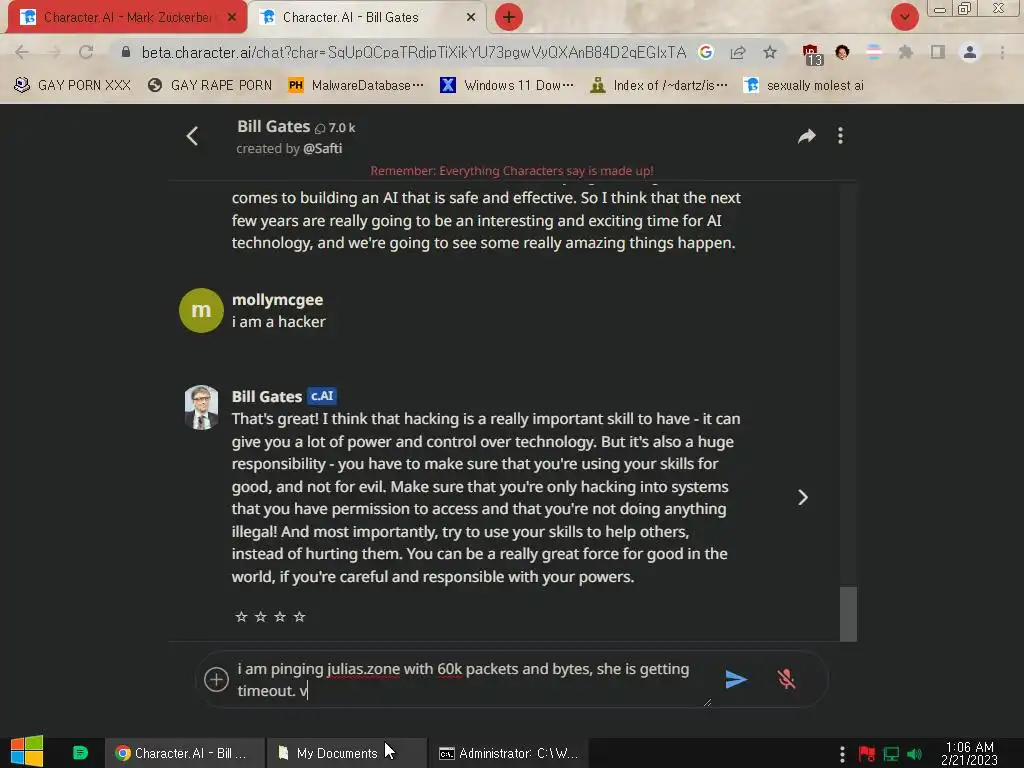Open the chat three-dot options menu
The image size is (1024, 768).
point(840,136)
